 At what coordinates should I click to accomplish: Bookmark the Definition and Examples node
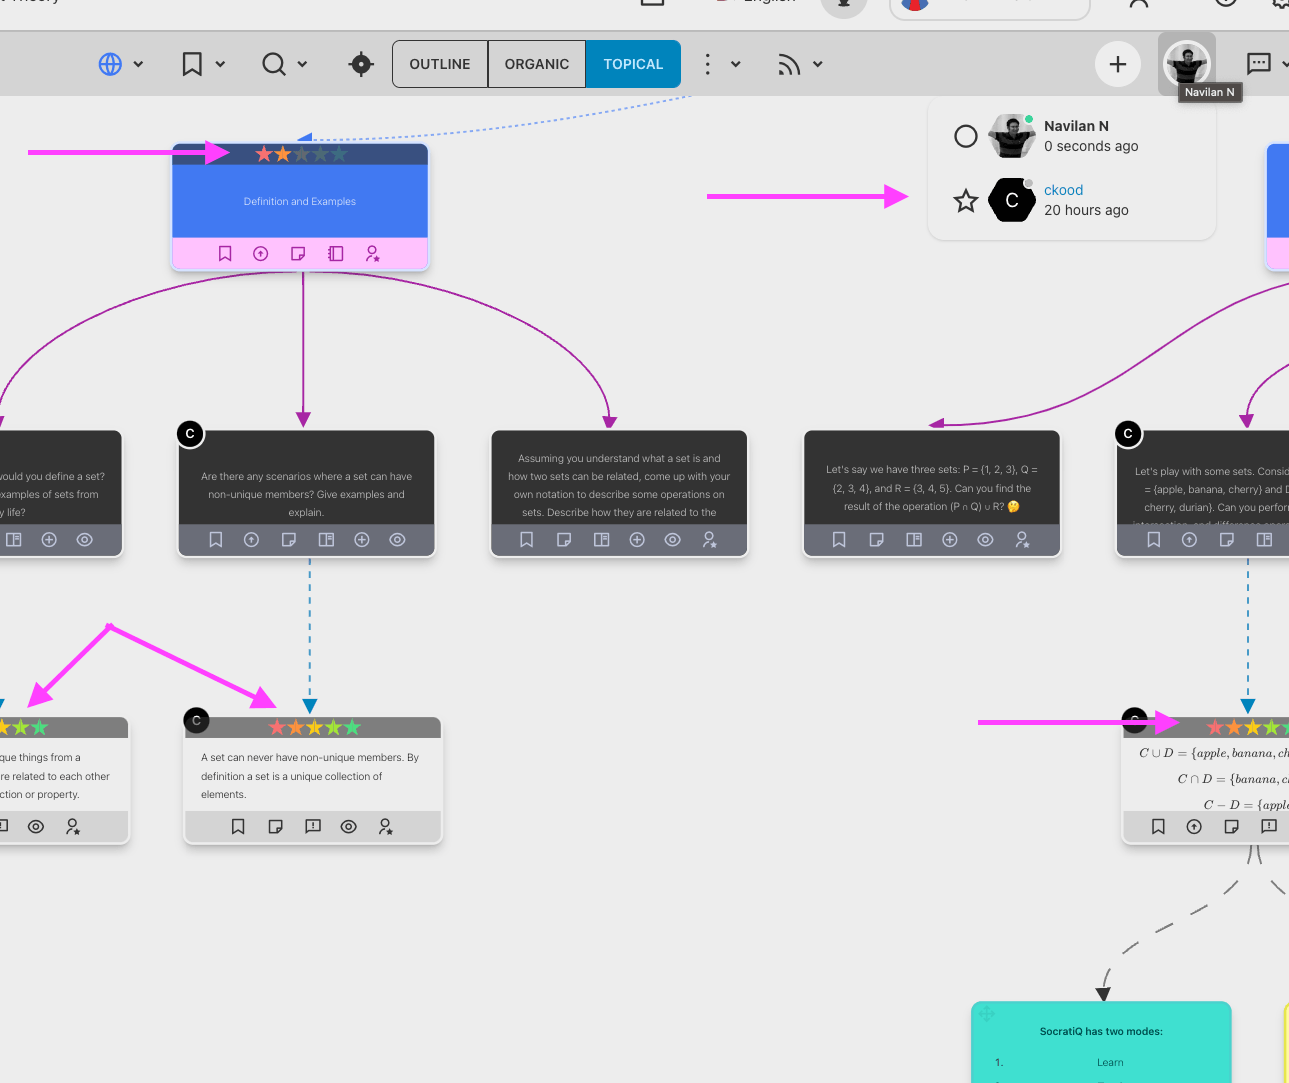coord(225,254)
